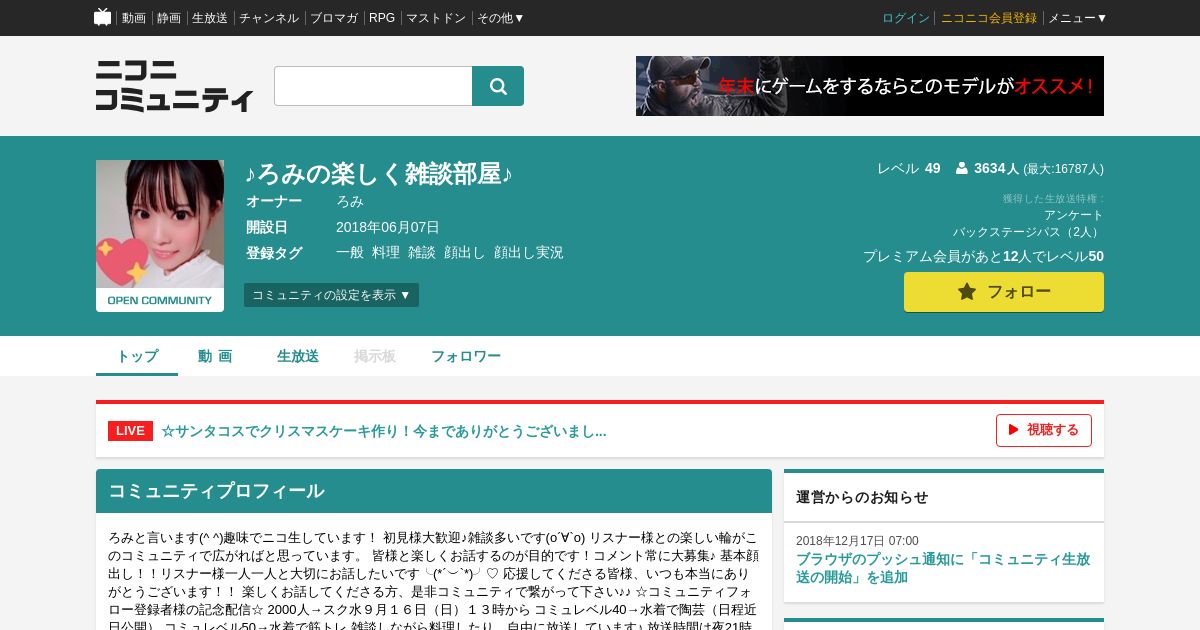Click the yellow フォロー star button
Viewport: 1200px width, 630px height.
point(1004,292)
